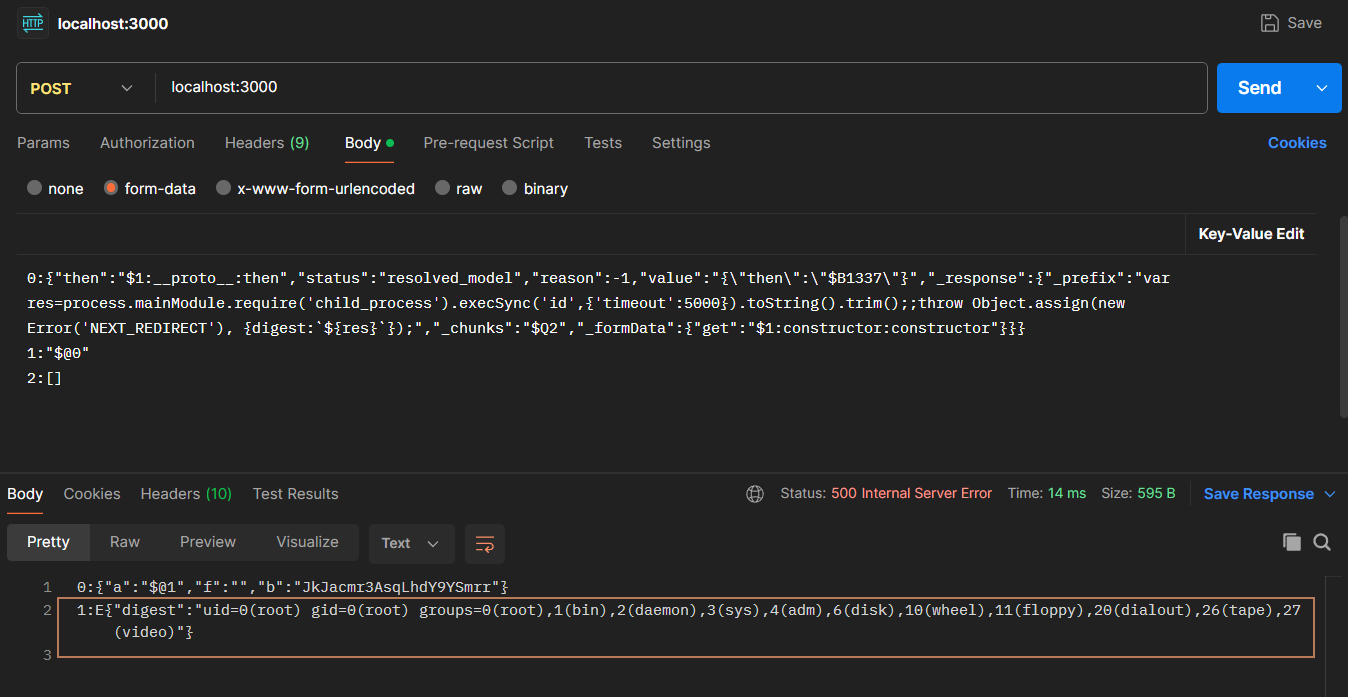Open the Settings tab
The image size is (1348, 697).
(681, 143)
